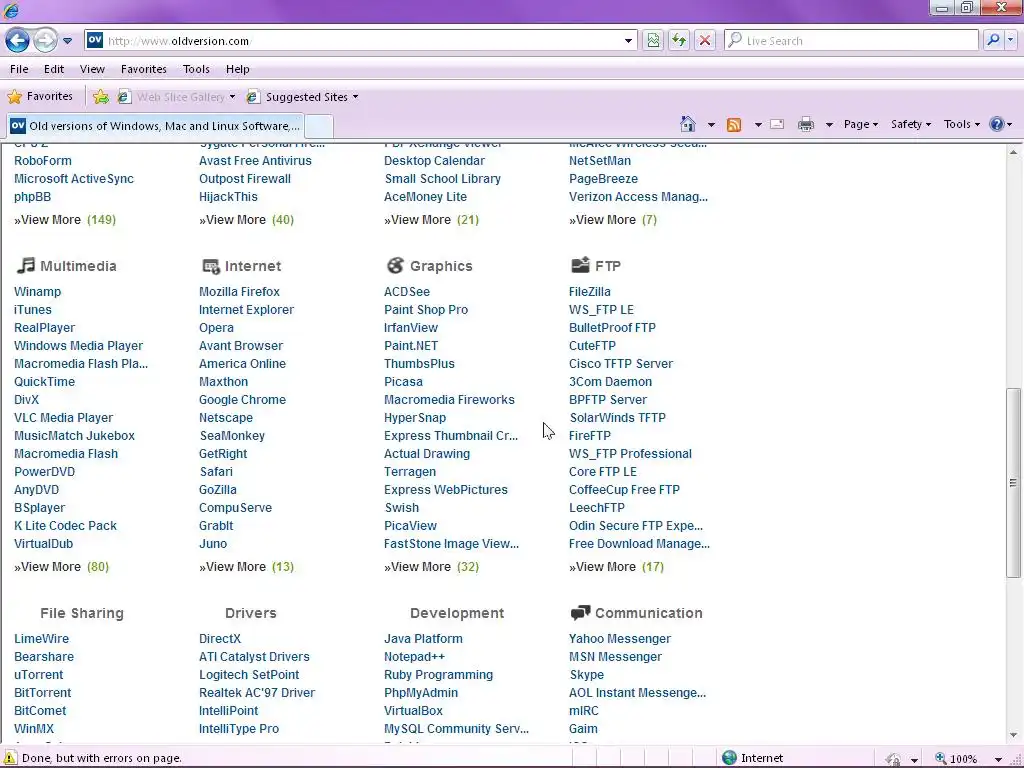This screenshot has width=1024, height=768.
Task: Open the Suggested Sites dropdown
Action: pos(302,97)
